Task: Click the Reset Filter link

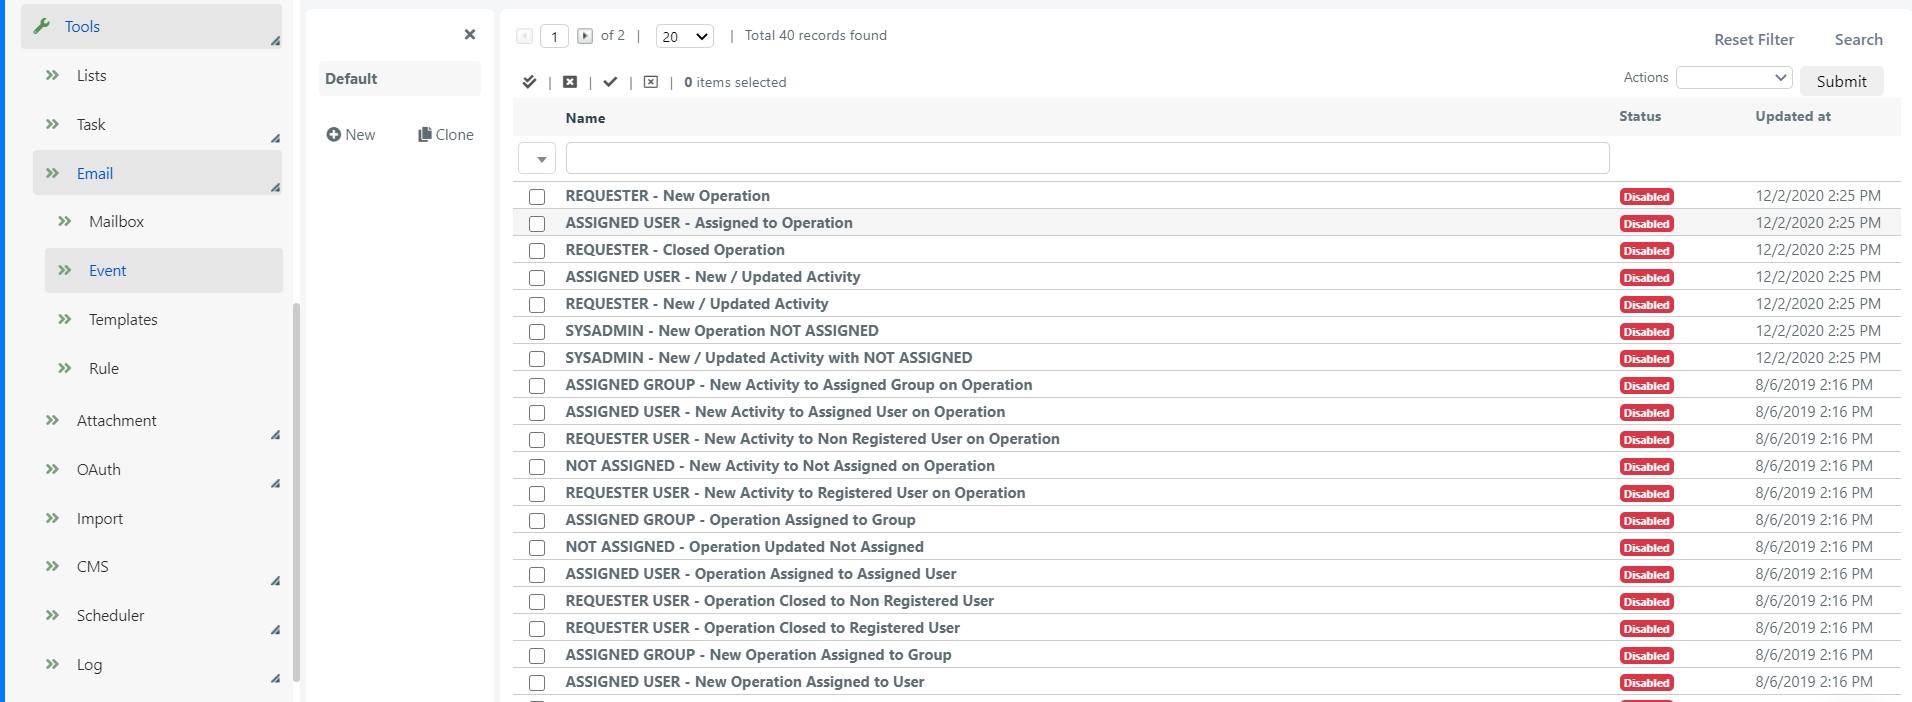Action: pyautogui.click(x=1754, y=39)
